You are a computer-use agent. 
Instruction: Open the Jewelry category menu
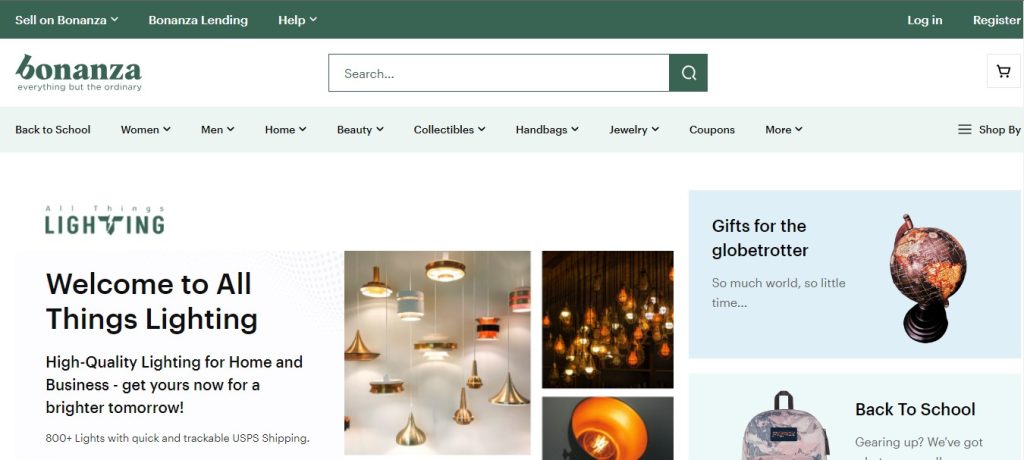click(634, 129)
